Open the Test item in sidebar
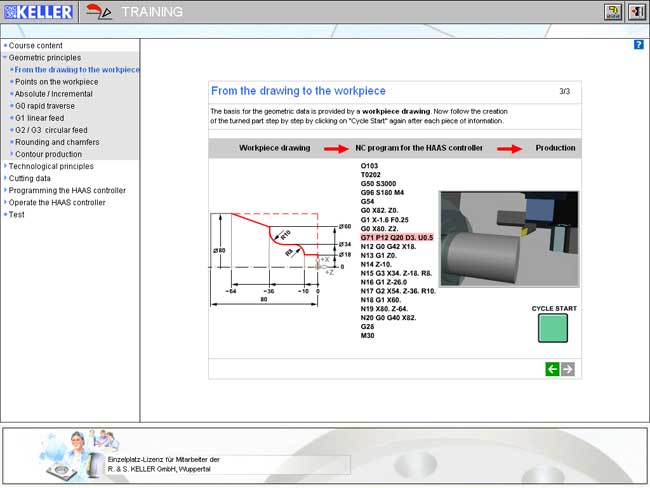Image resolution: width=650 pixels, height=488 pixels. pyautogui.click(x=16, y=214)
